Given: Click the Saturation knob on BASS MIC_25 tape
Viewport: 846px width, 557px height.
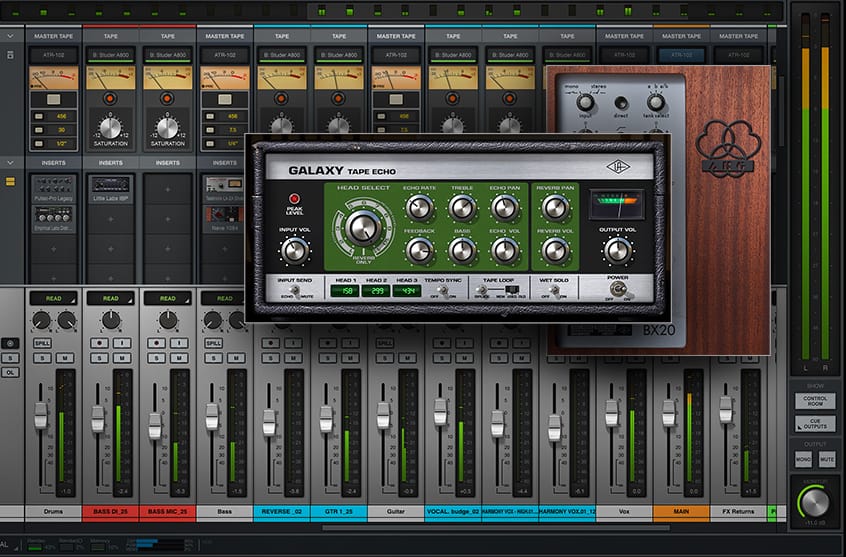Looking at the screenshot, I should click(168, 128).
